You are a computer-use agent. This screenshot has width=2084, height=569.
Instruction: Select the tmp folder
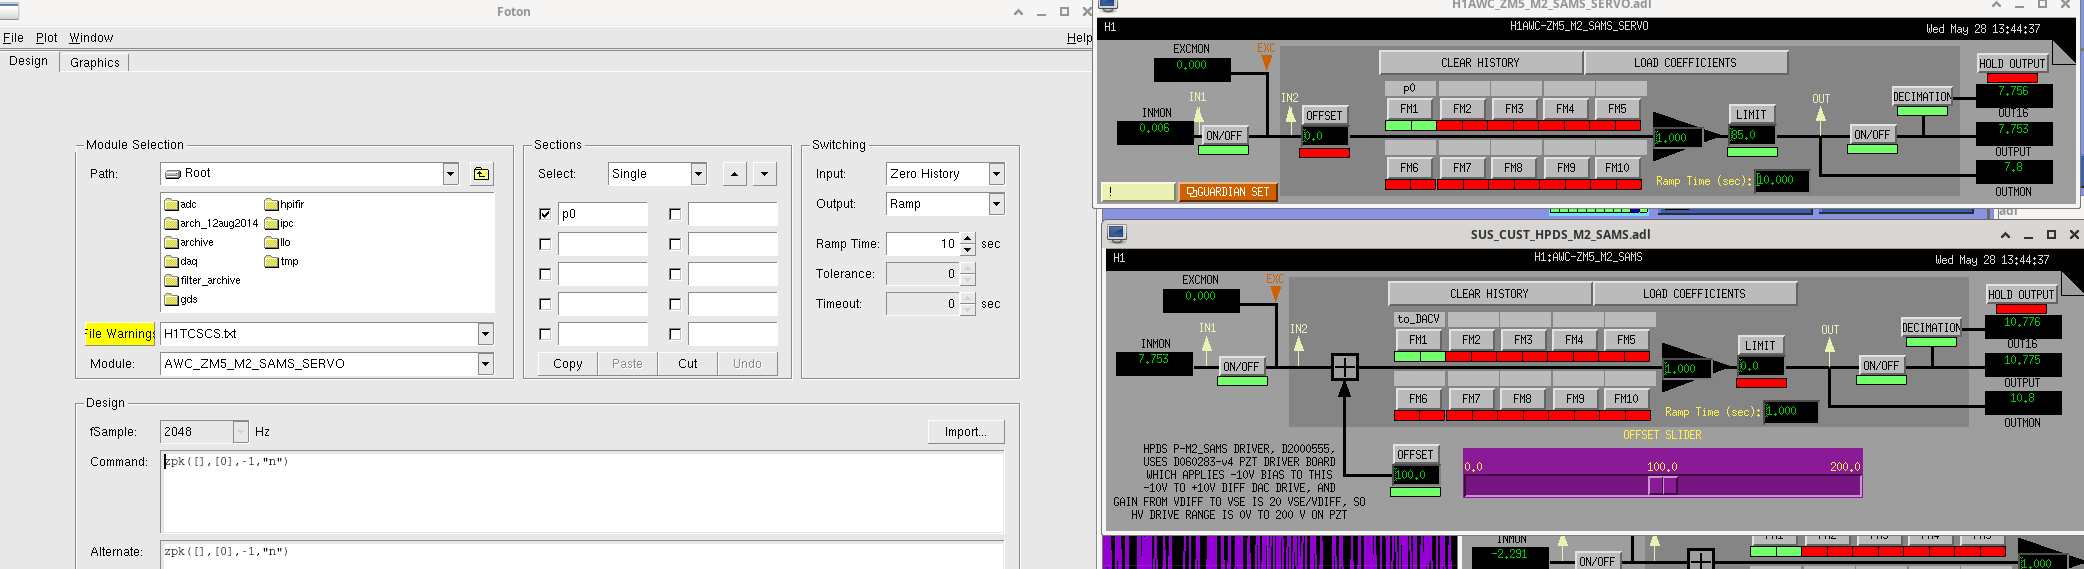[281, 261]
